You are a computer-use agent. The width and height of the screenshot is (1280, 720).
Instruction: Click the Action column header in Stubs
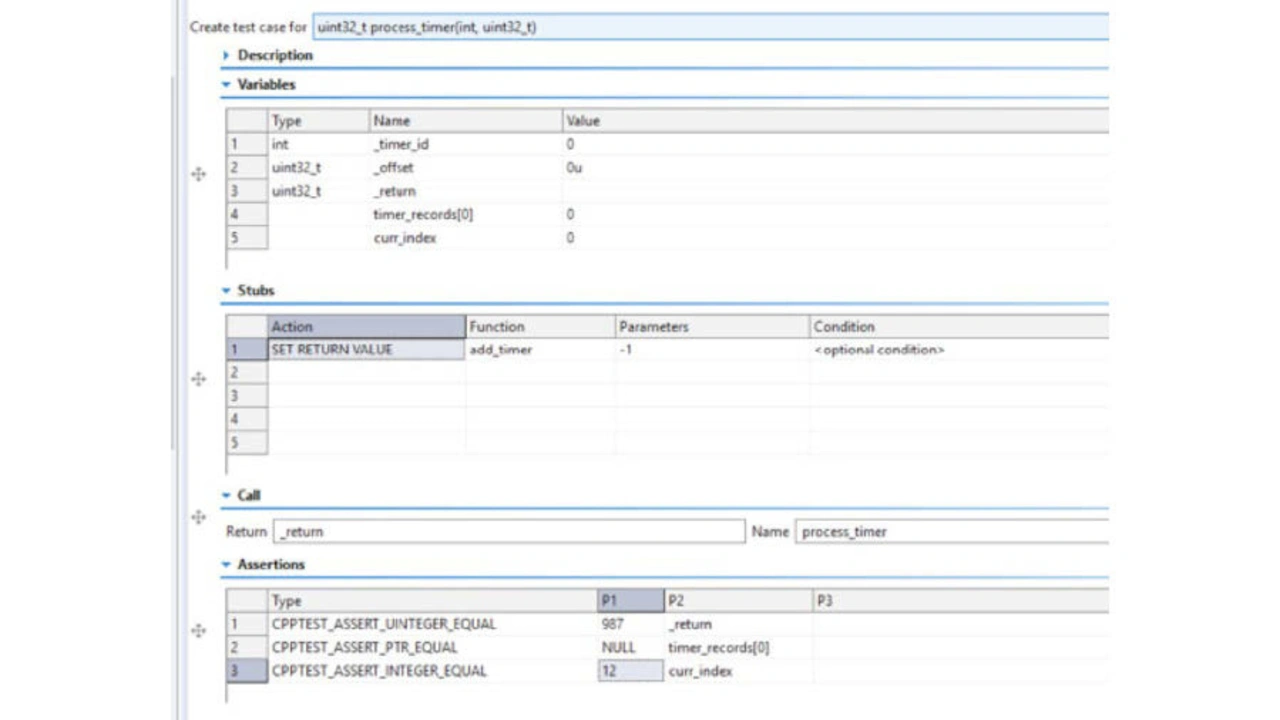point(366,327)
